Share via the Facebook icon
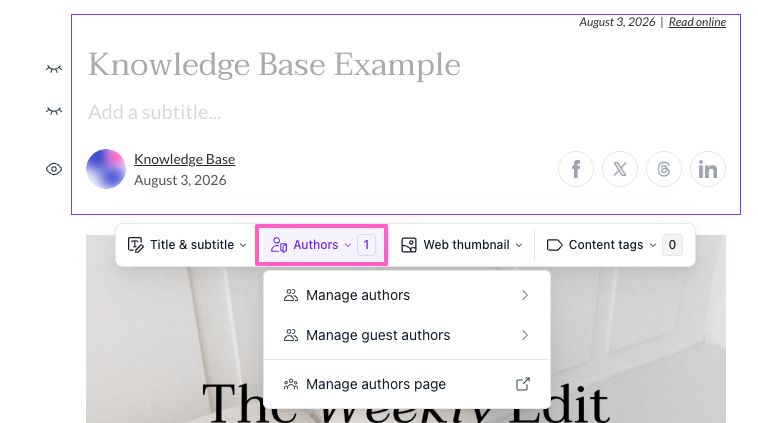The image size is (758, 423). click(576, 169)
